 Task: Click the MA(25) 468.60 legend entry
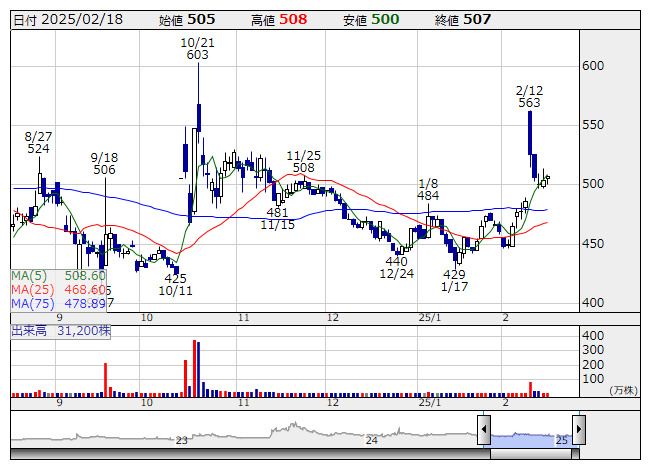(x=58, y=290)
